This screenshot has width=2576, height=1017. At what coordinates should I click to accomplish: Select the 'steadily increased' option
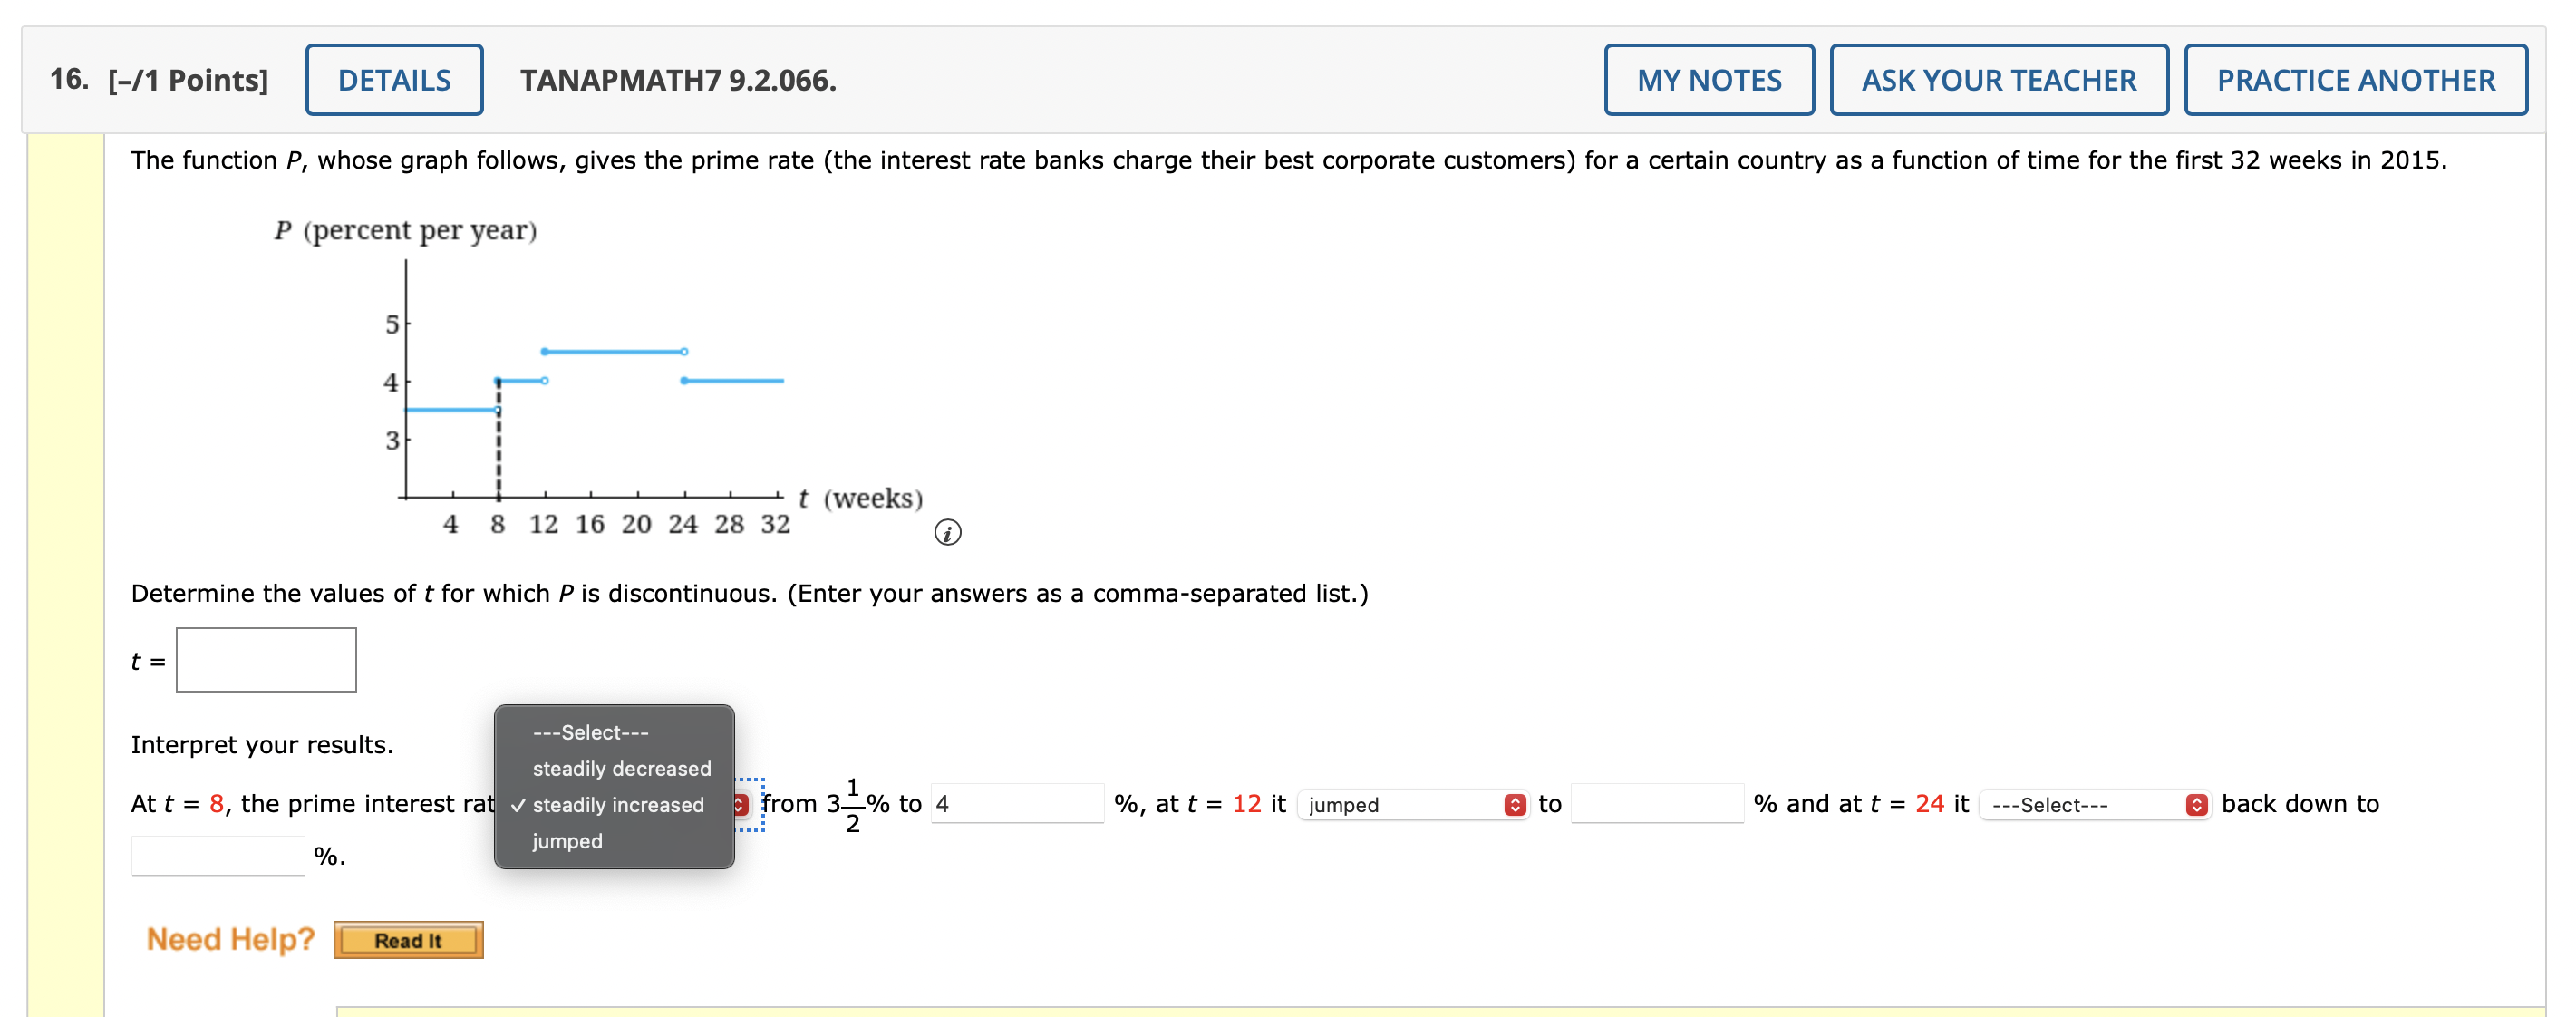pyautogui.click(x=617, y=805)
